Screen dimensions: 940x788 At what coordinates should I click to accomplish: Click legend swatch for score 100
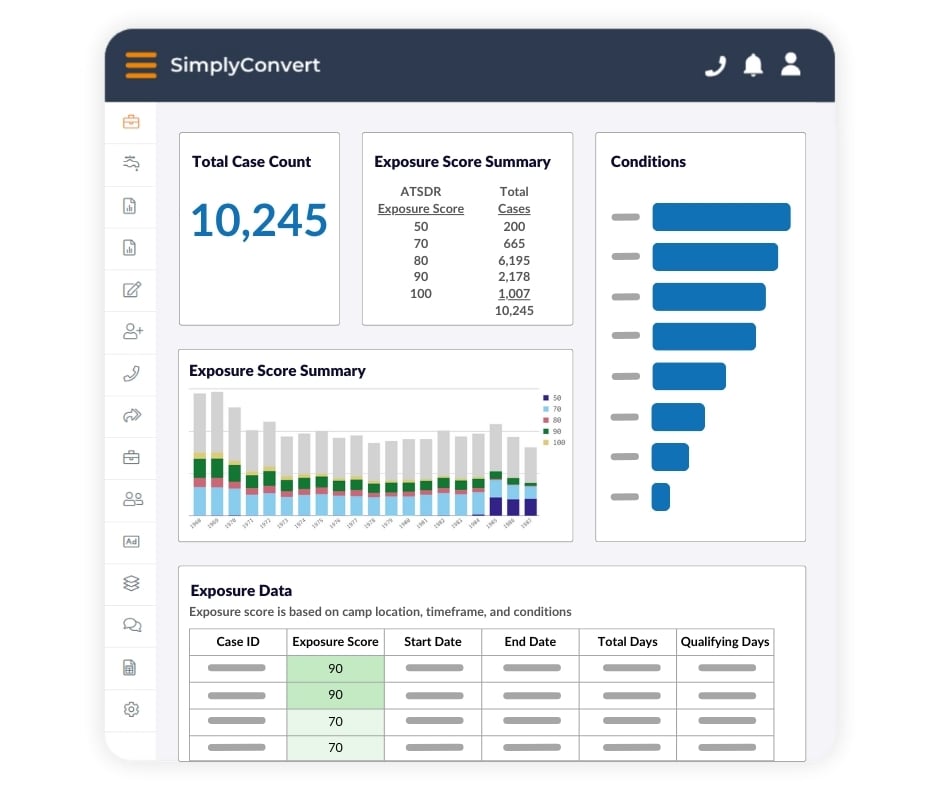(x=546, y=443)
